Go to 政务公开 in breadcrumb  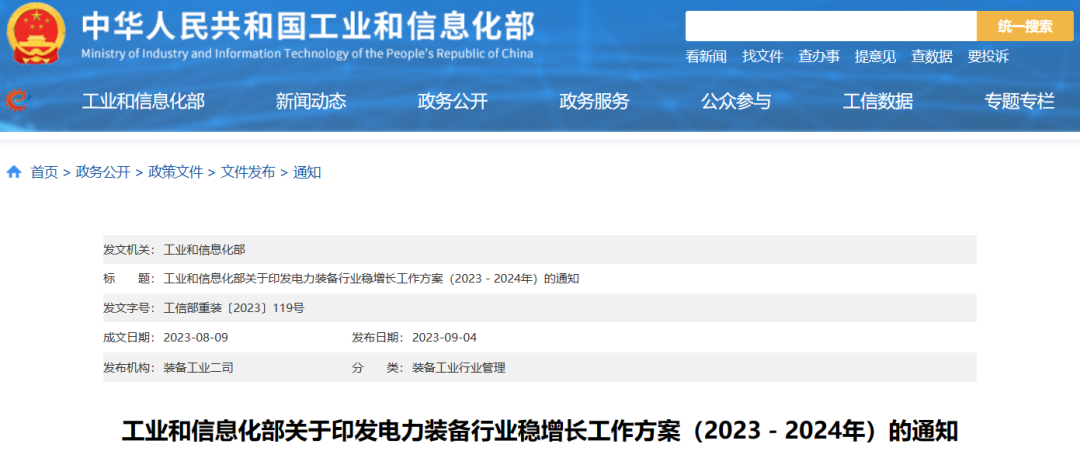(x=103, y=172)
